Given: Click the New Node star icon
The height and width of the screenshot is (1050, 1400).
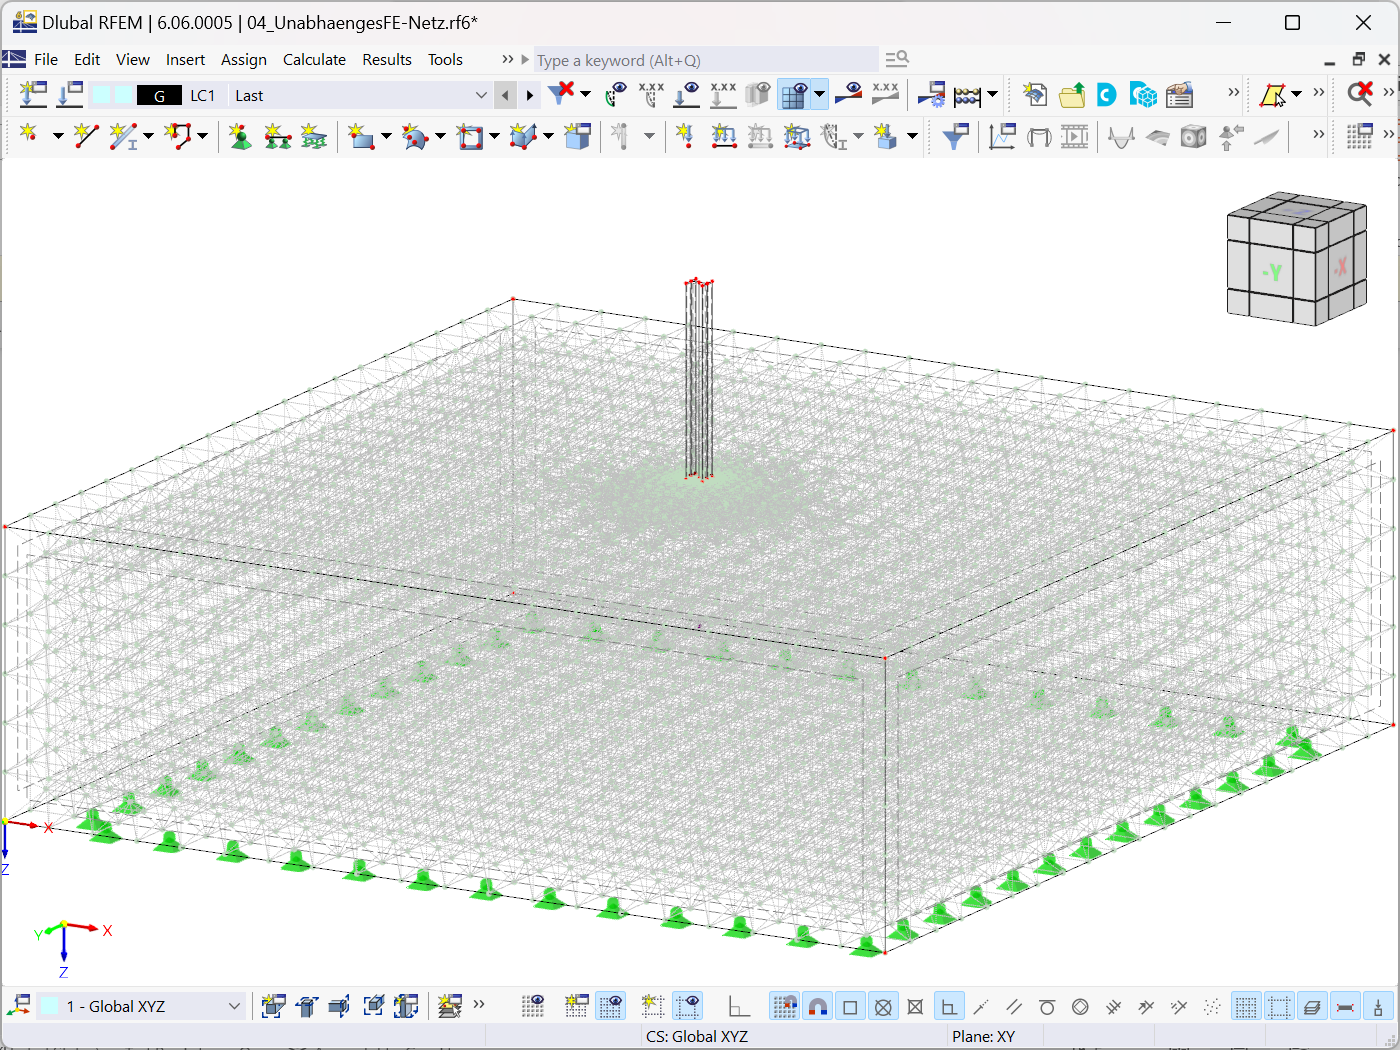Looking at the screenshot, I should coord(28,135).
